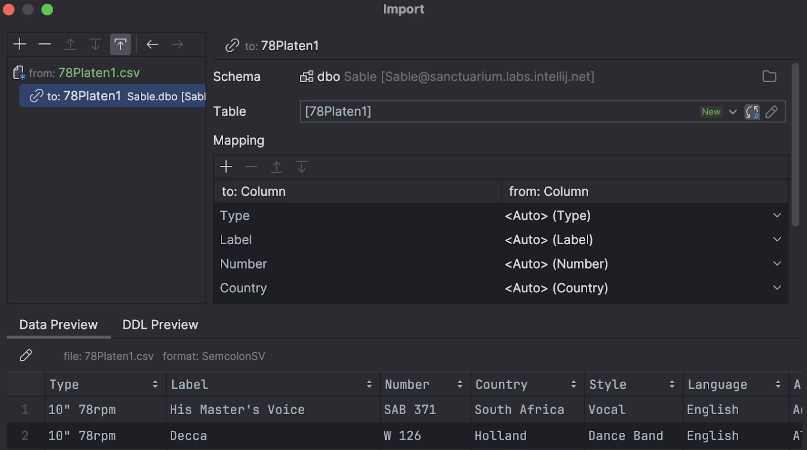Select row number 2 in preview

click(x=25, y=436)
